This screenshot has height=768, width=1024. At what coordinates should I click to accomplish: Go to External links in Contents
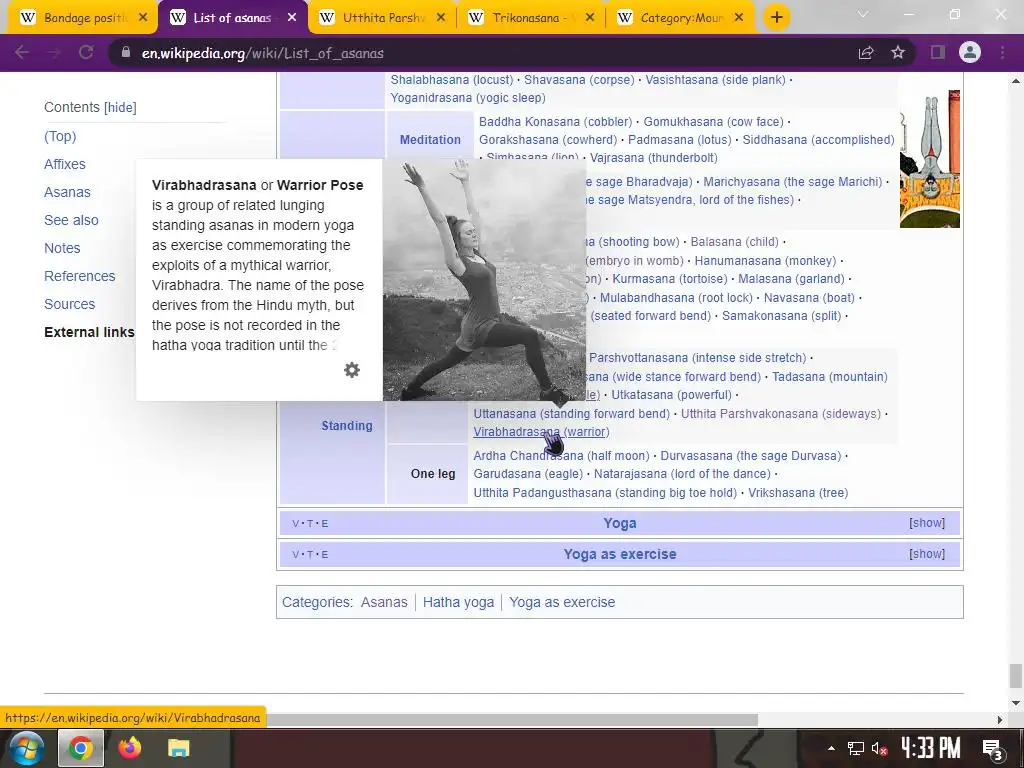[x=89, y=332]
